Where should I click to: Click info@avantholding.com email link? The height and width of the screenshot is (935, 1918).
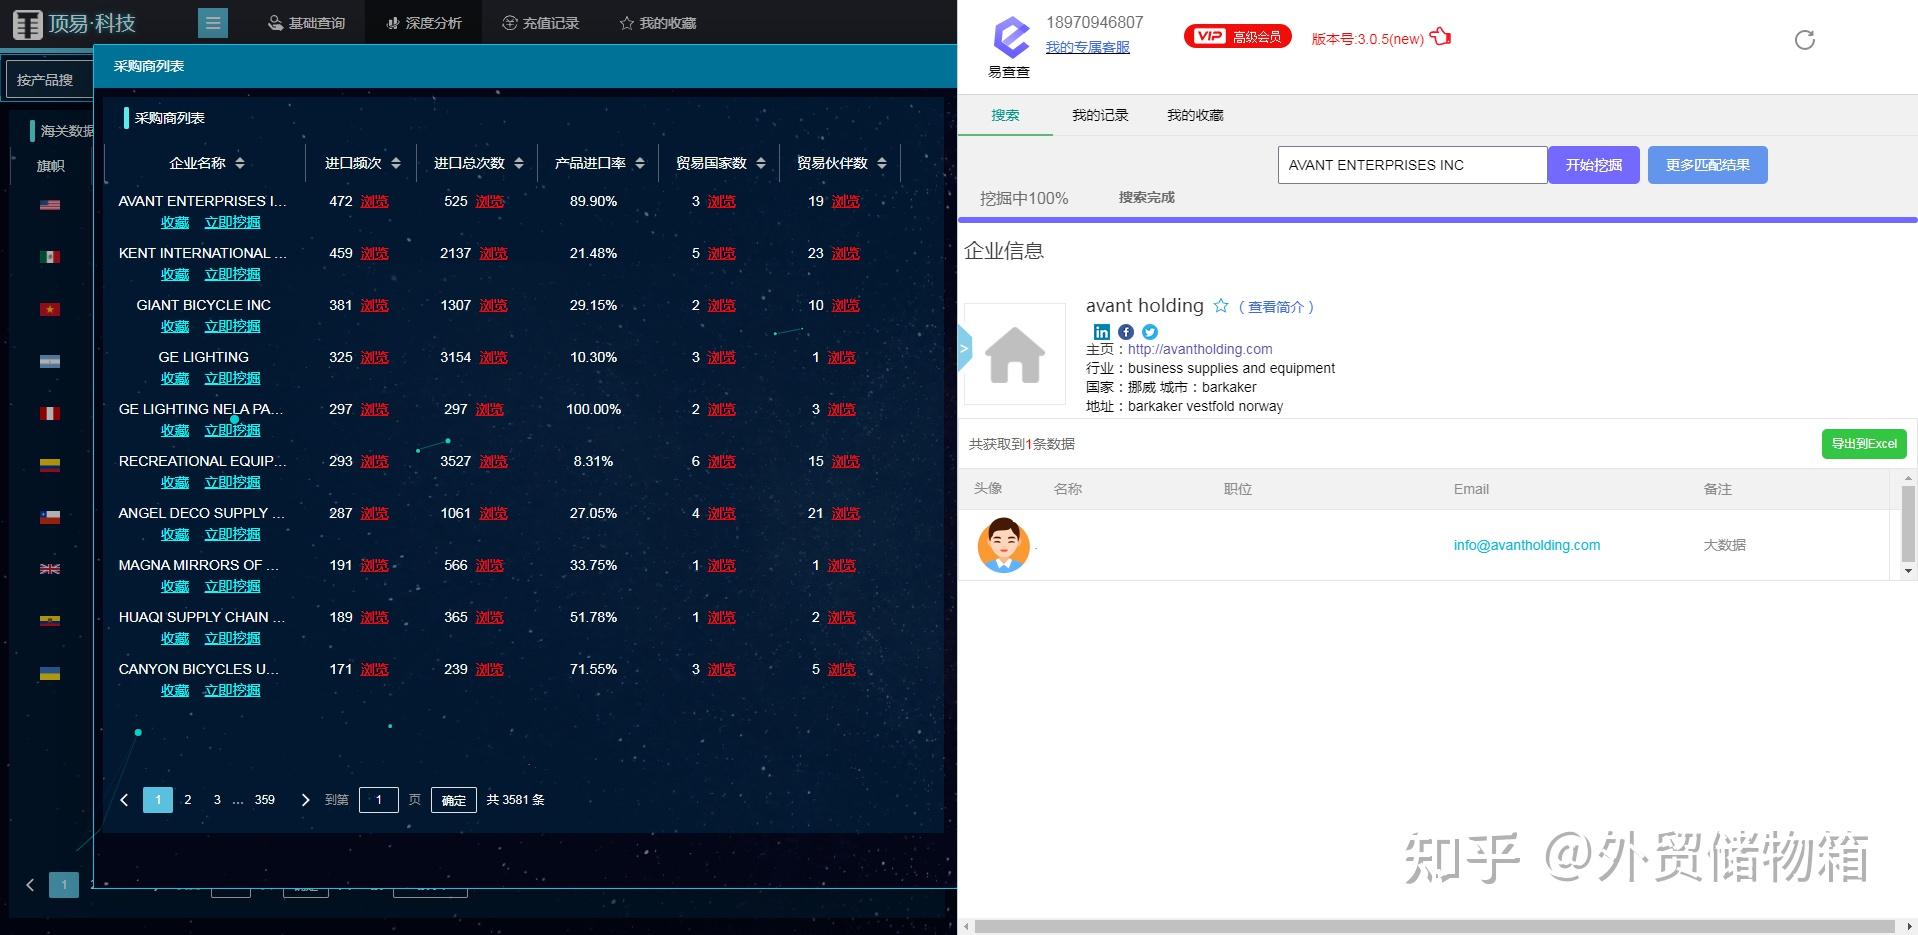[1526, 545]
